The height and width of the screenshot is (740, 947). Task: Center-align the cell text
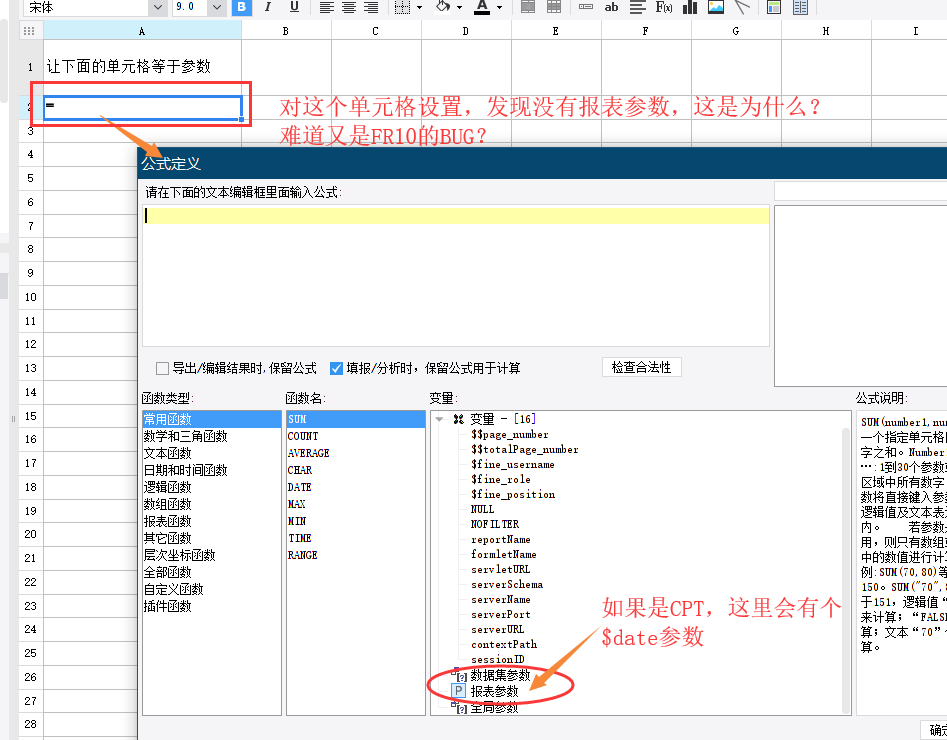click(349, 7)
